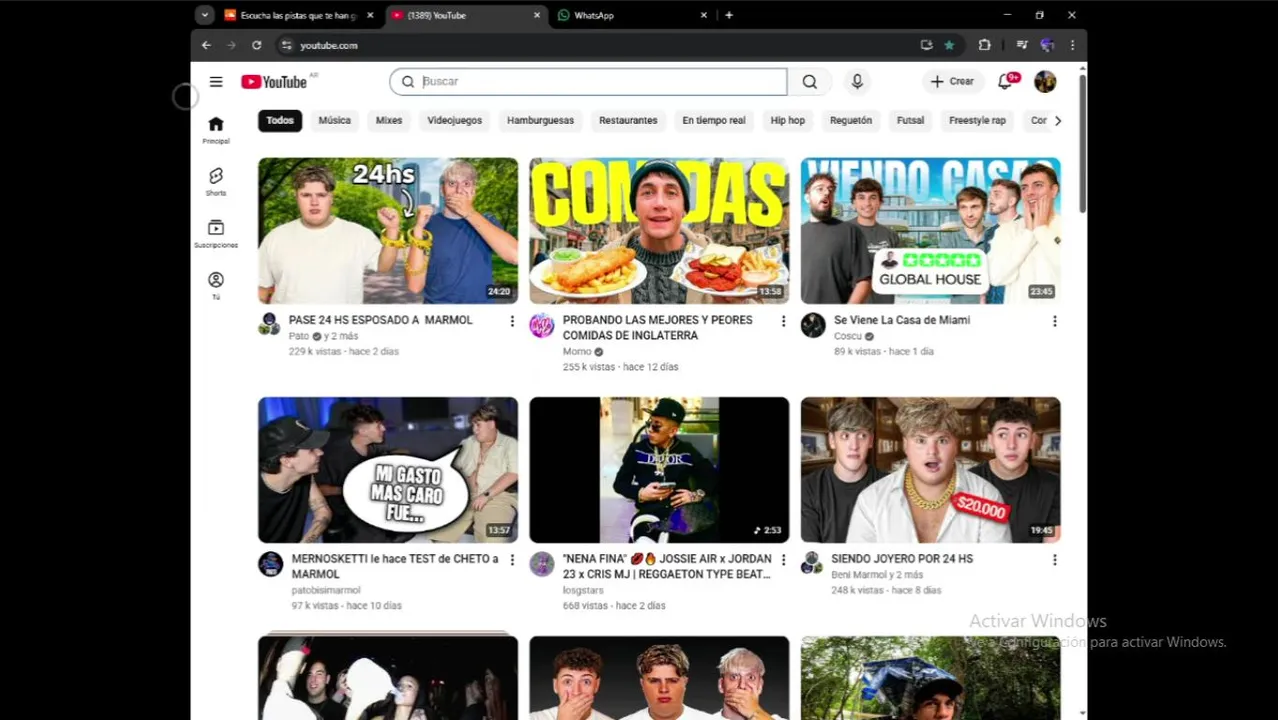The width and height of the screenshot is (1278, 720).
Task: Go to Principal home in sidebar
Action: click(216, 130)
